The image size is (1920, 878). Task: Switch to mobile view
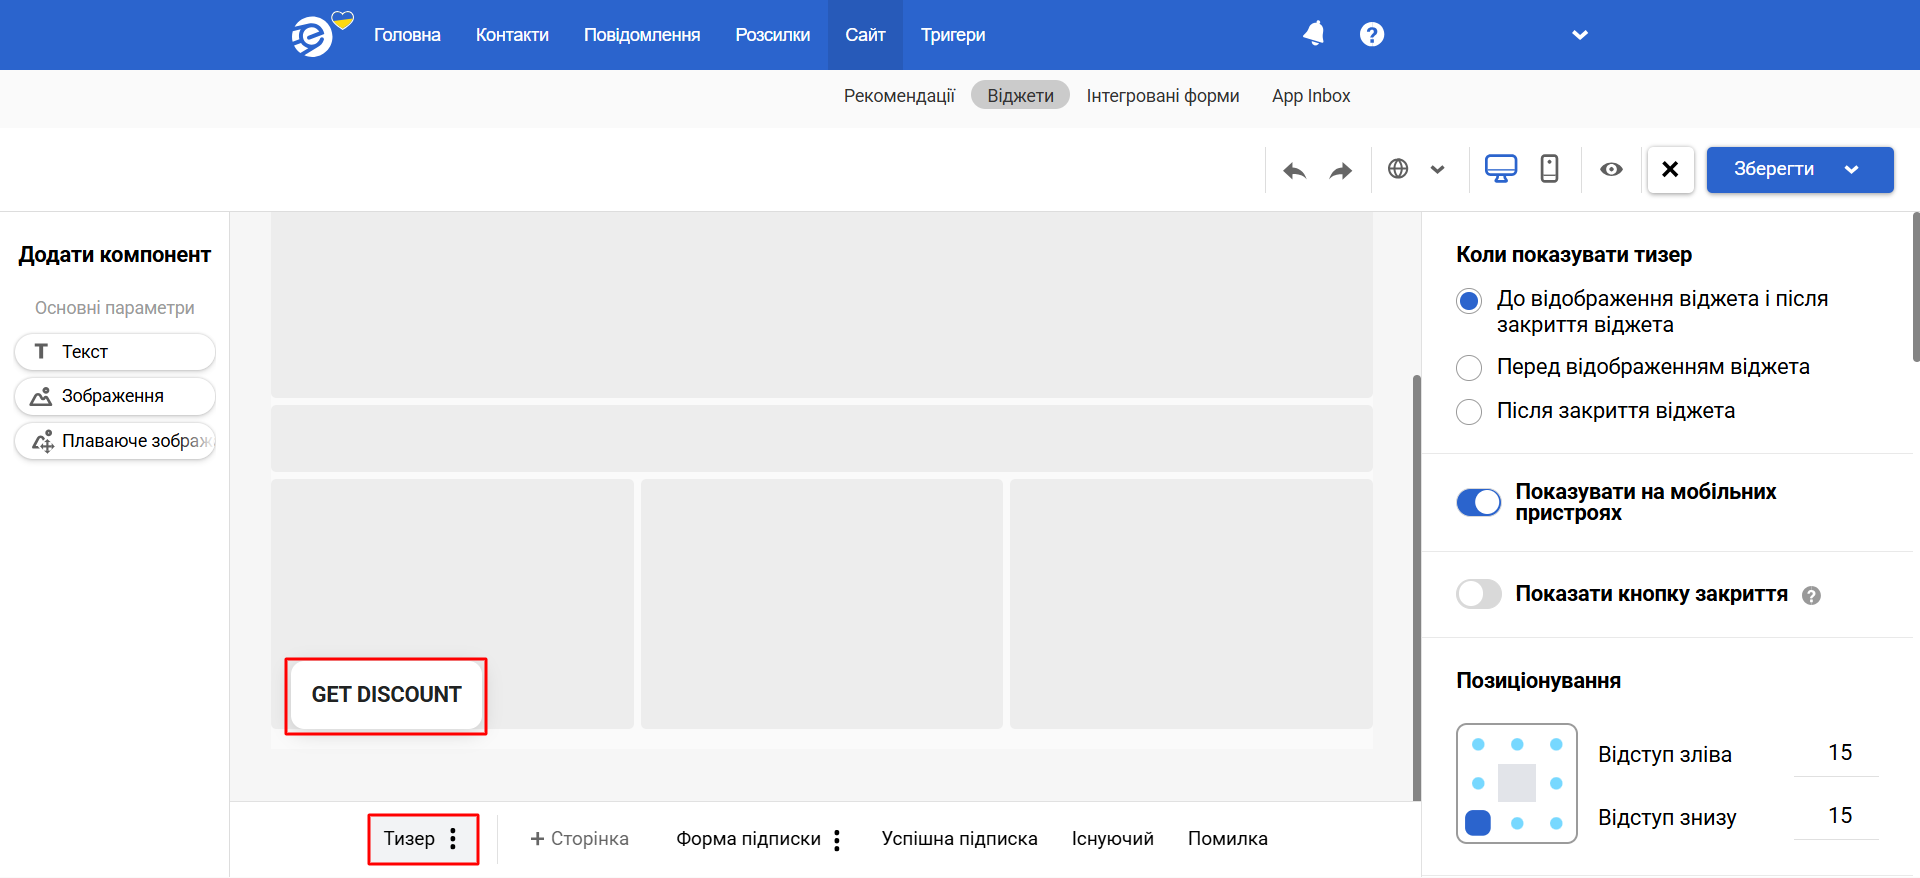click(x=1549, y=169)
